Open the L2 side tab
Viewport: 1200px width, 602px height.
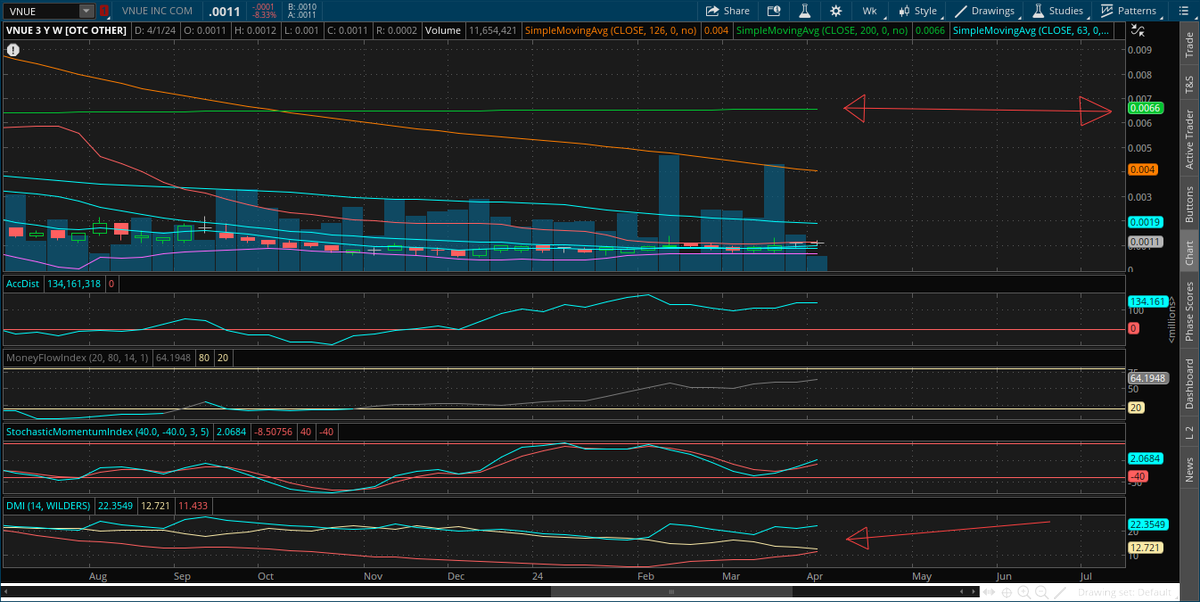pos(1189,432)
